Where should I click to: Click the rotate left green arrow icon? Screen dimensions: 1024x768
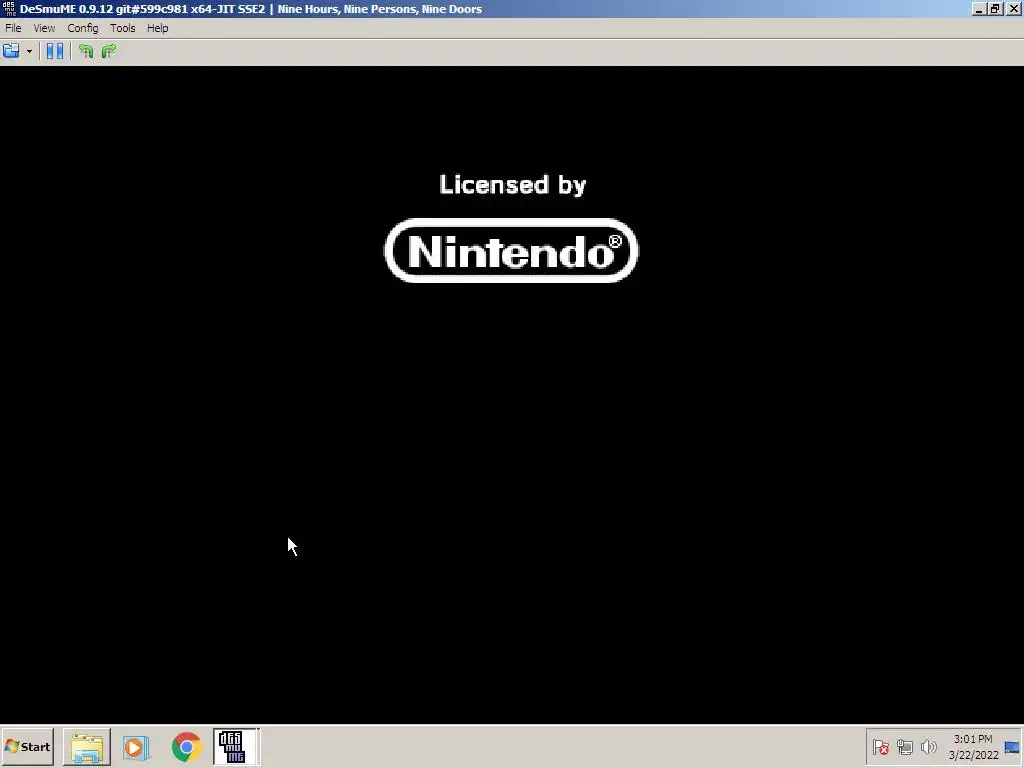[x=86, y=51]
